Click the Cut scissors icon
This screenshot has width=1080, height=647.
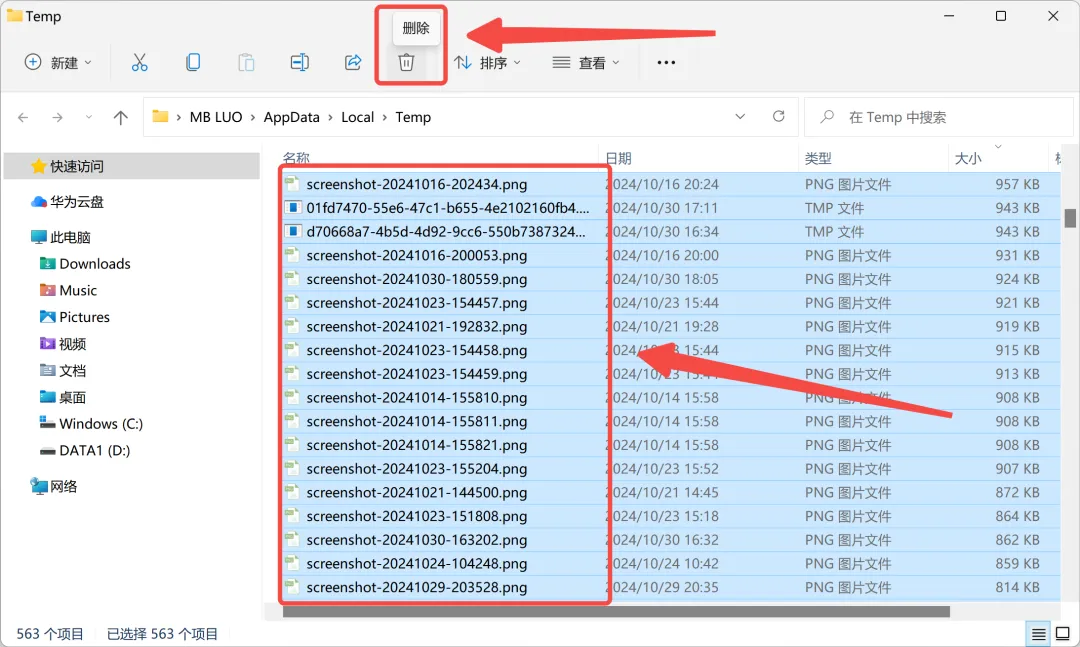139,63
